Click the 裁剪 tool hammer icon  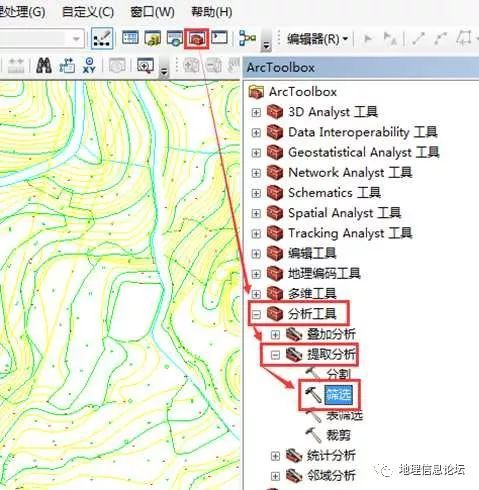[313, 435]
